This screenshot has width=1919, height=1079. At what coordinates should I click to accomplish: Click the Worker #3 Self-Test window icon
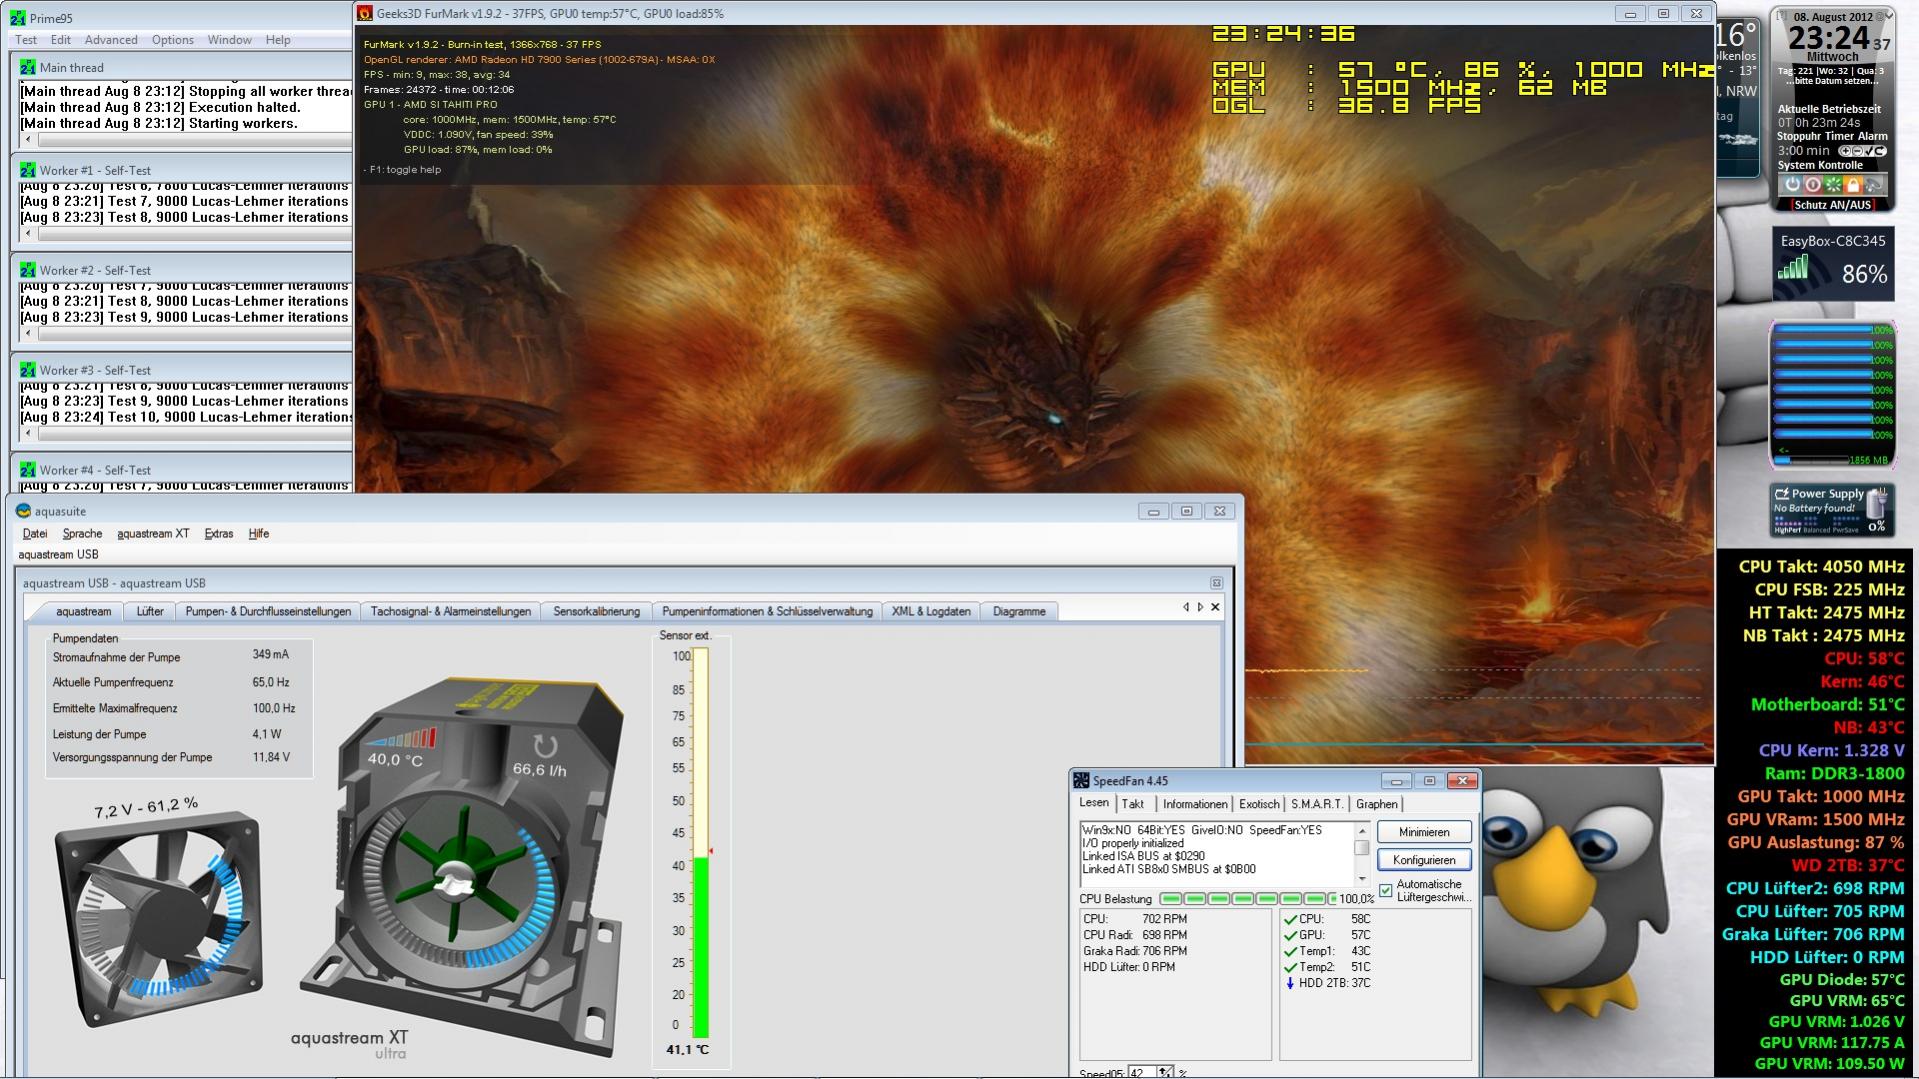pyautogui.click(x=28, y=370)
